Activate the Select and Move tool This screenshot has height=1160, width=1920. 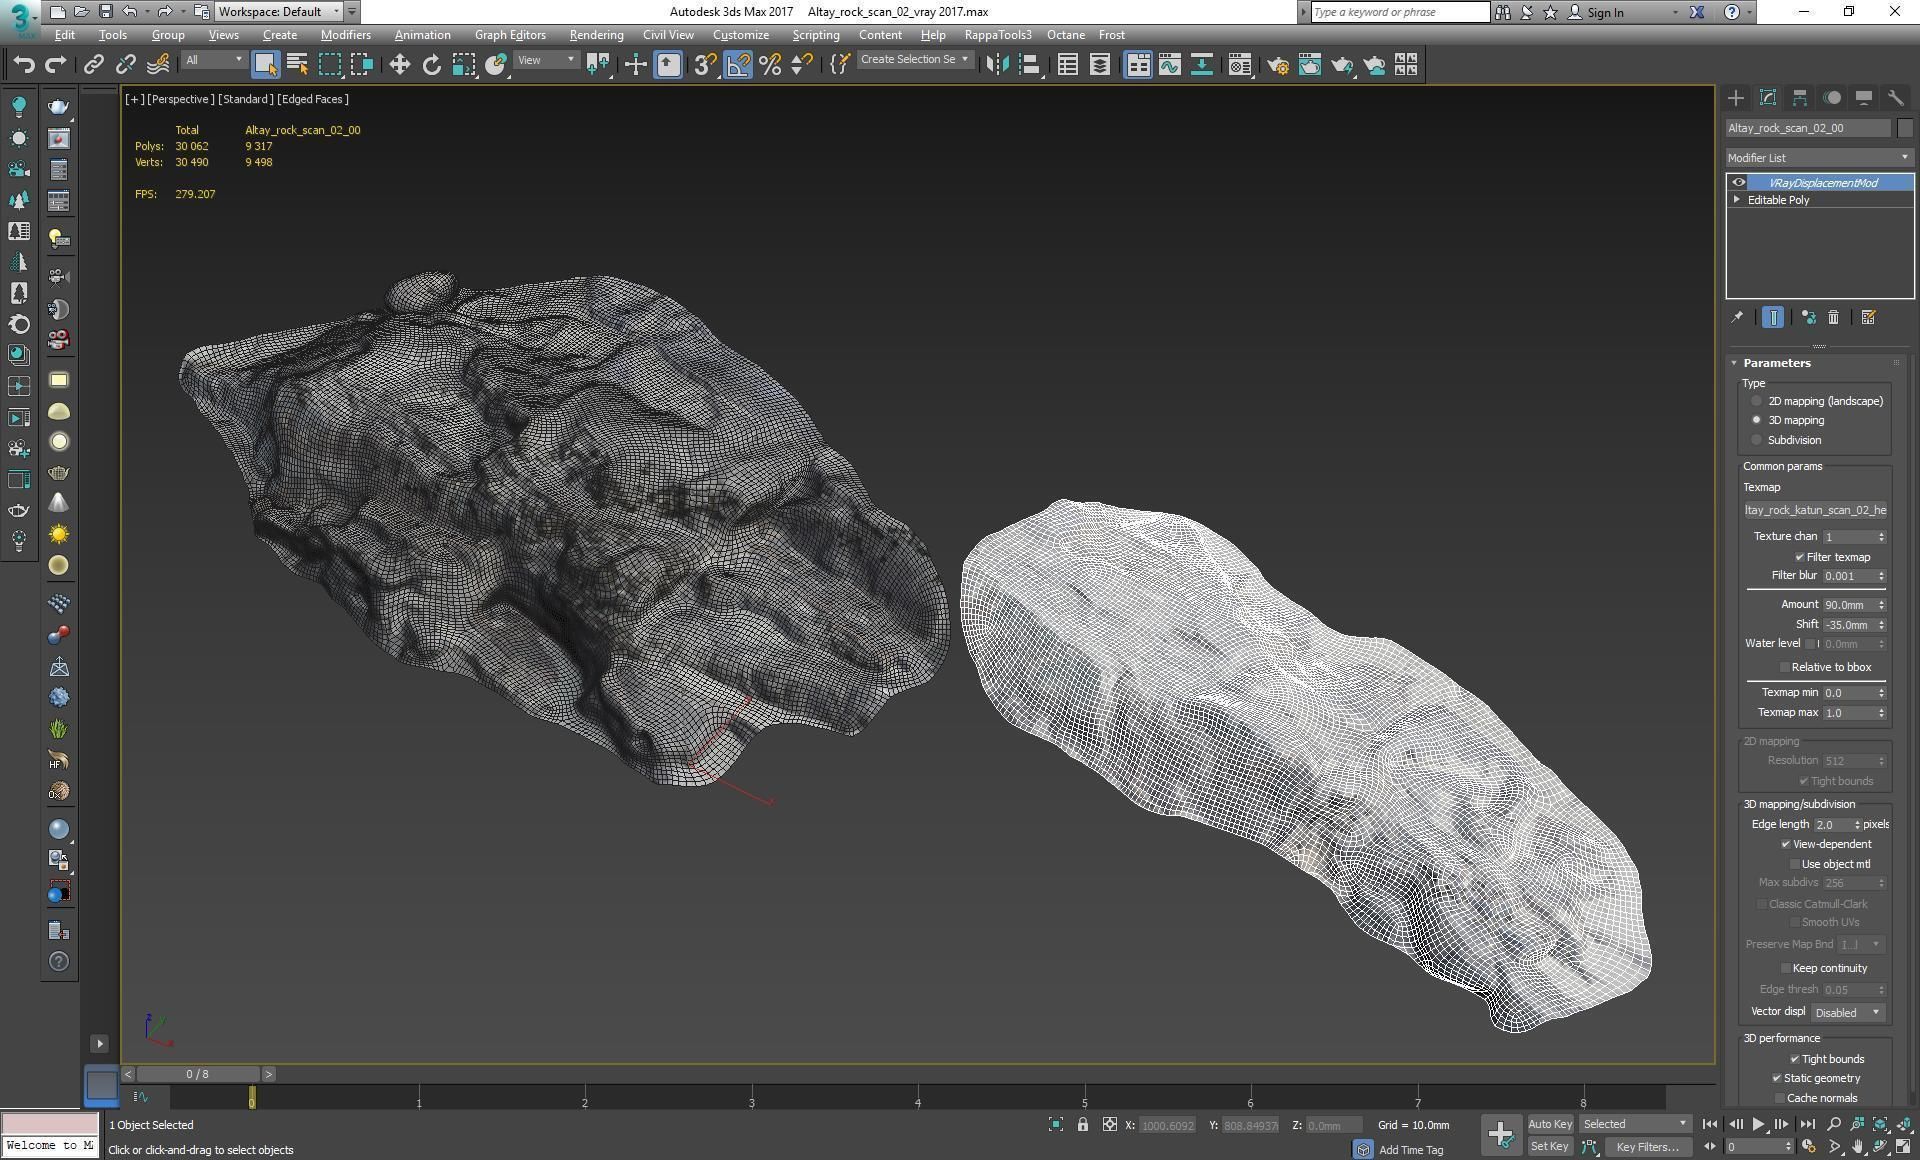pyautogui.click(x=399, y=65)
